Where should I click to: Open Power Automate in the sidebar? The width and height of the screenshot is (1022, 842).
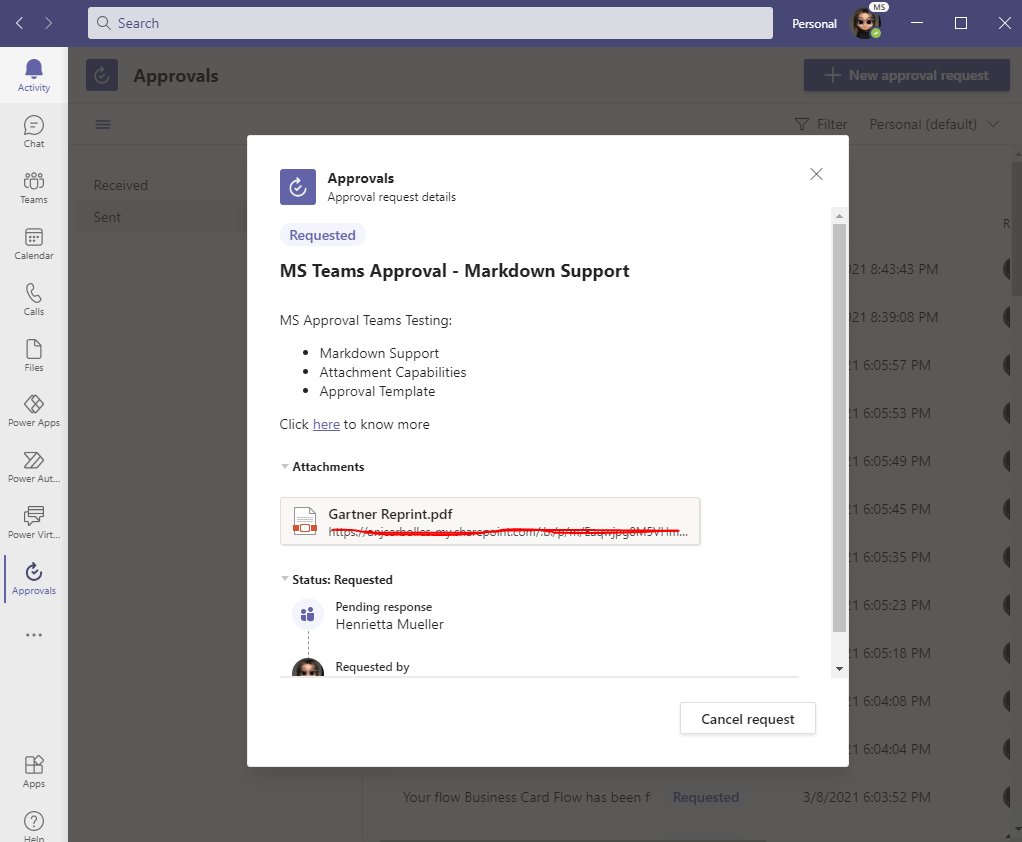coord(34,467)
